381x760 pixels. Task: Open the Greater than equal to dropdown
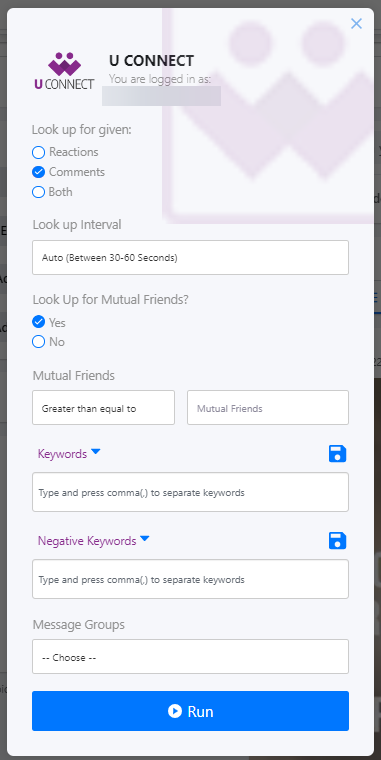pos(103,408)
